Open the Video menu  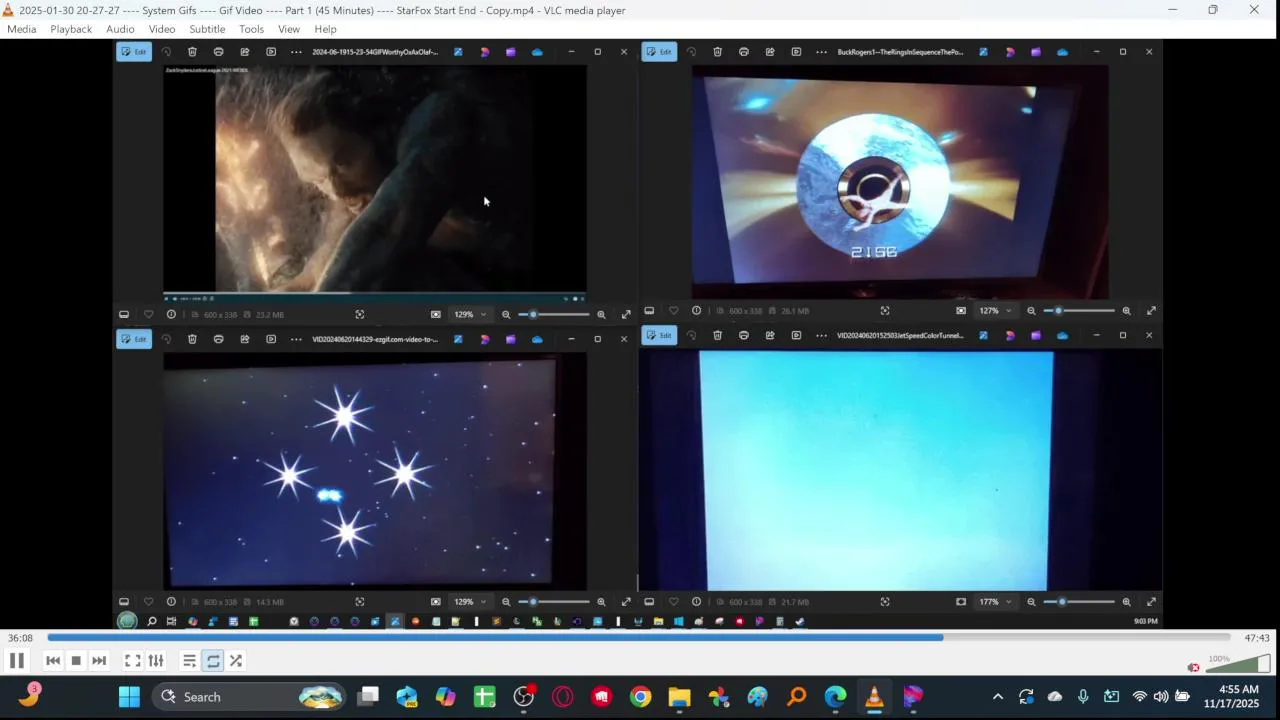tap(162, 29)
